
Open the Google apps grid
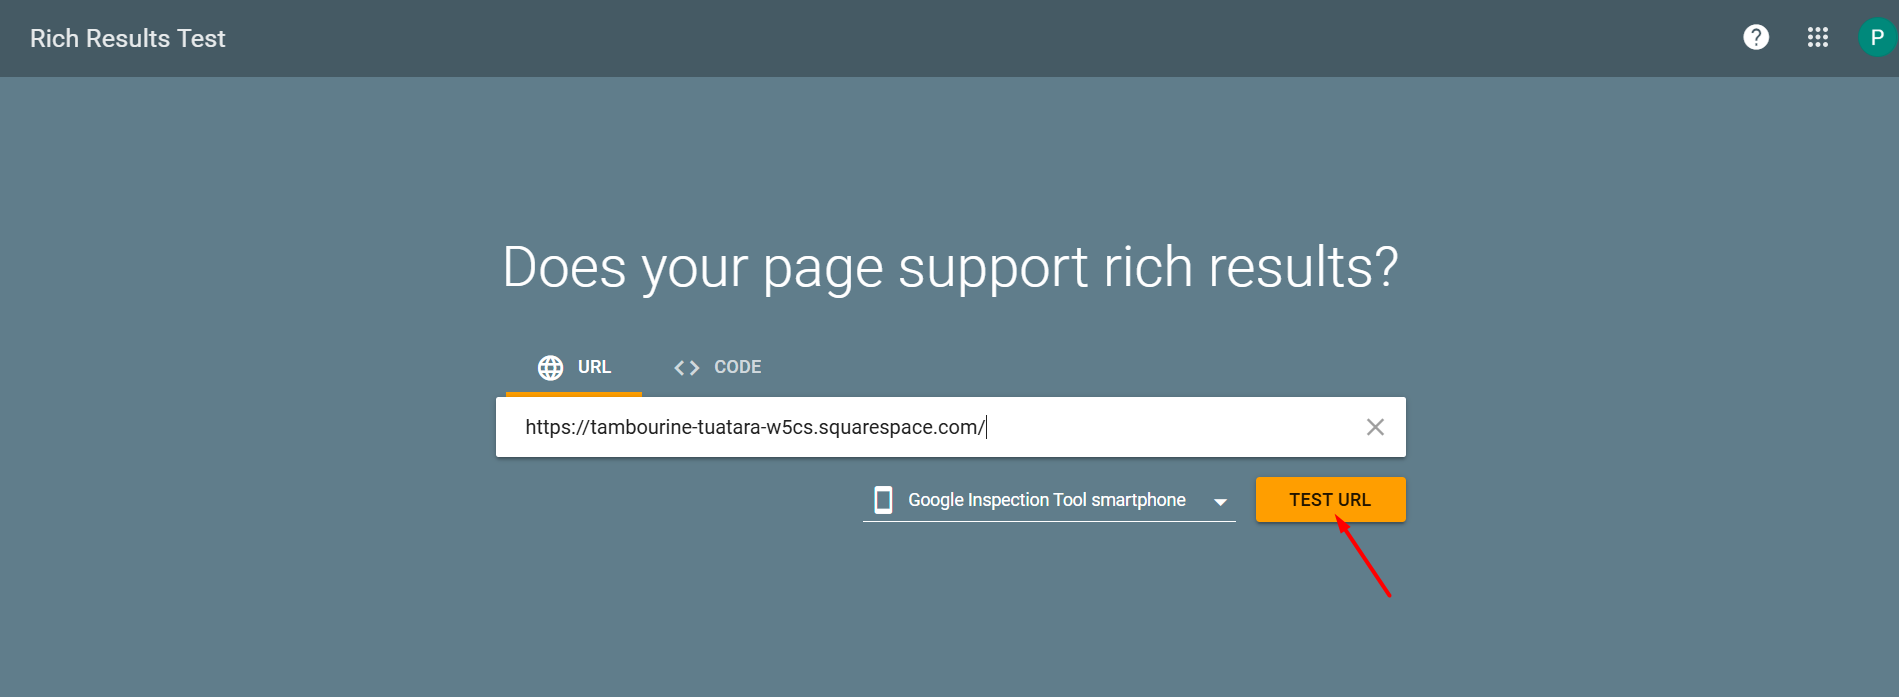1817,38
